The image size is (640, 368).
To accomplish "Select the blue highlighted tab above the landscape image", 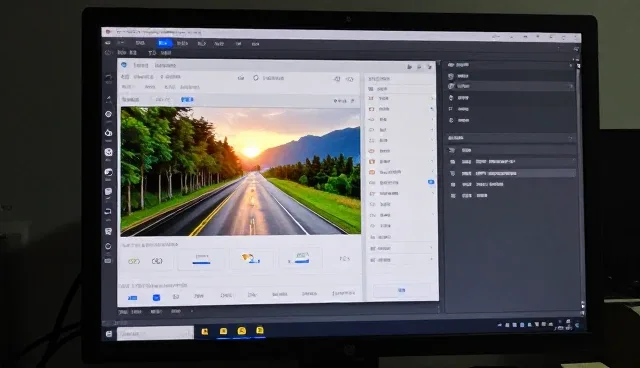I will pyautogui.click(x=187, y=100).
